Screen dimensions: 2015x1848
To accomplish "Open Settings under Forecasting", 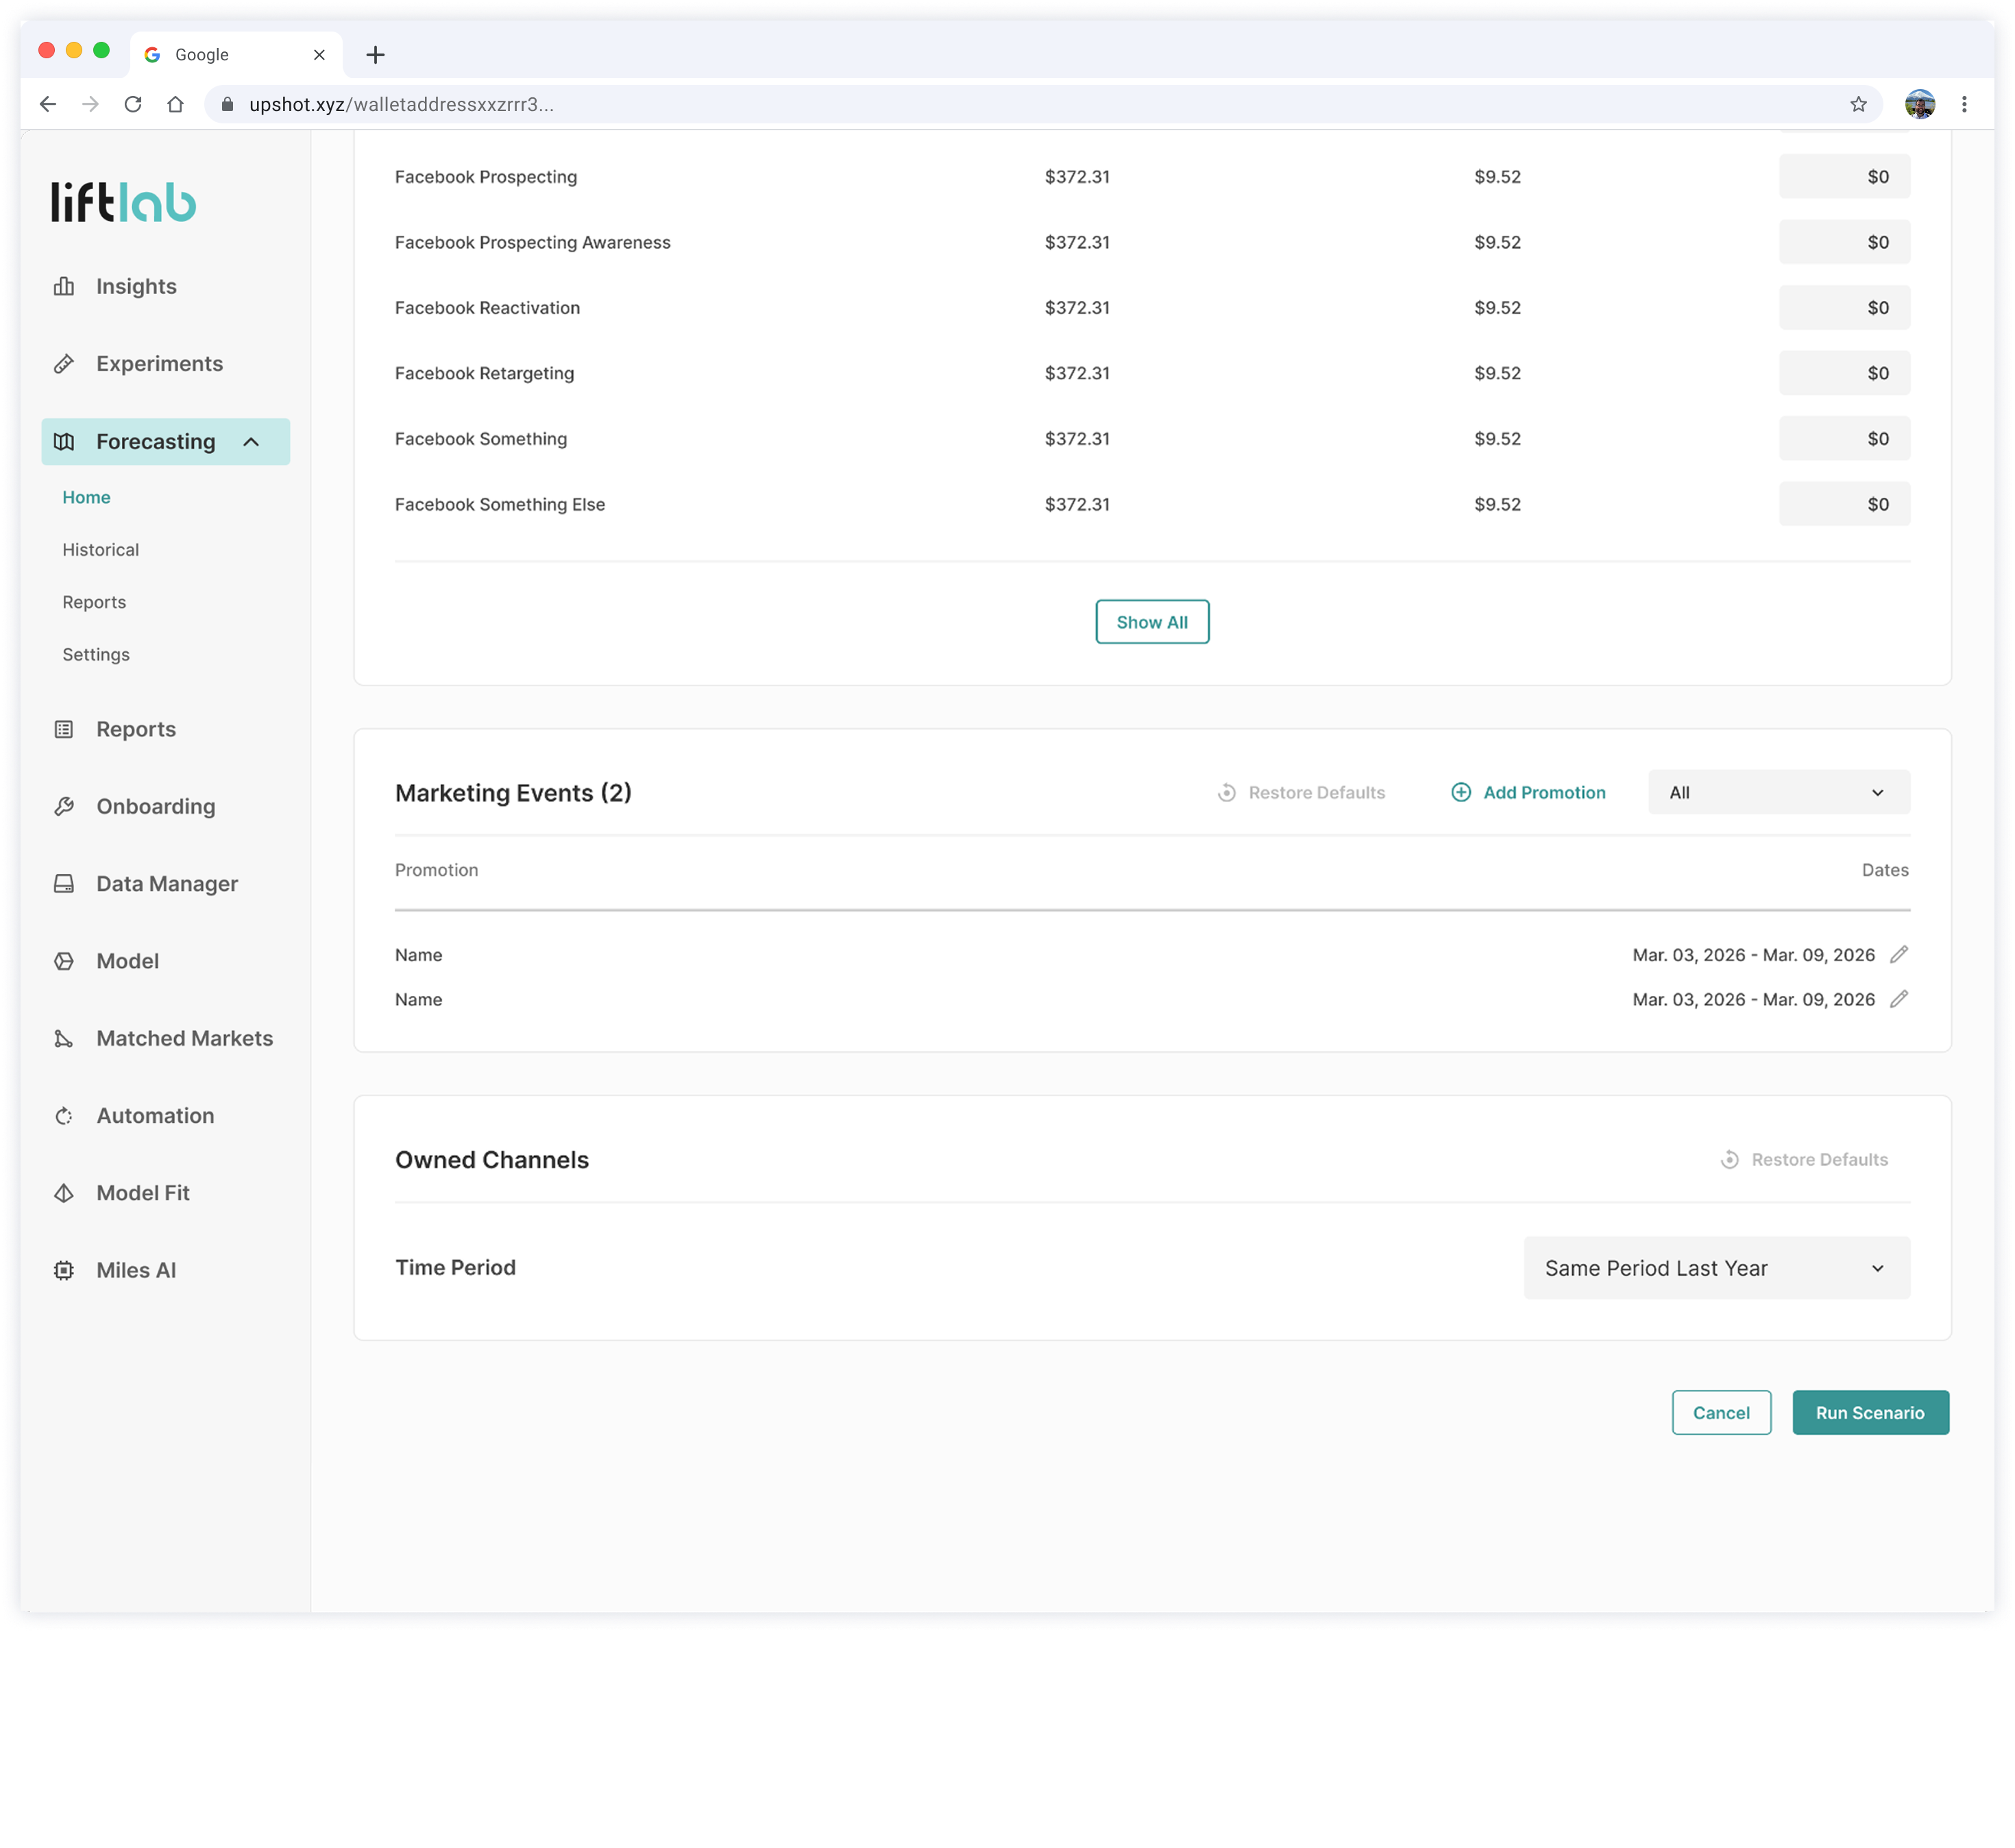I will click(96, 655).
